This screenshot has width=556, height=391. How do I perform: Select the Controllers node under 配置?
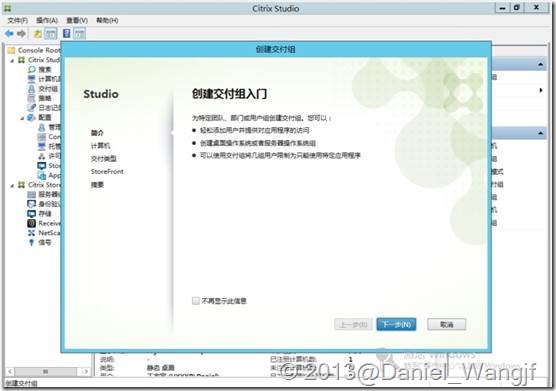click(49, 136)
